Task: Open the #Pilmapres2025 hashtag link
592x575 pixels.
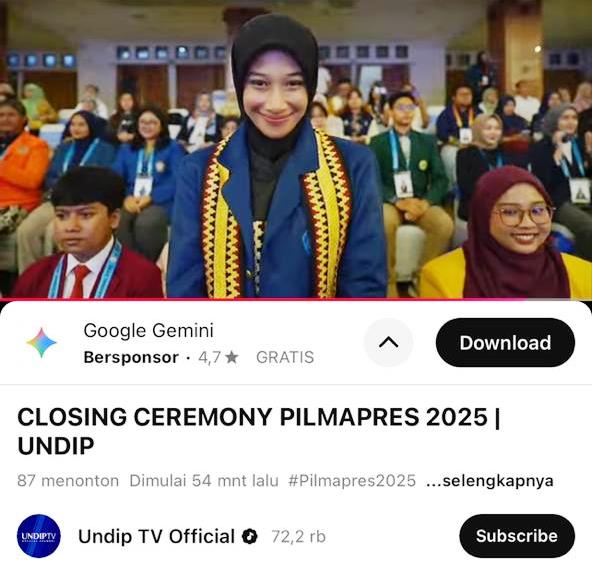Action: click(352, 481)
